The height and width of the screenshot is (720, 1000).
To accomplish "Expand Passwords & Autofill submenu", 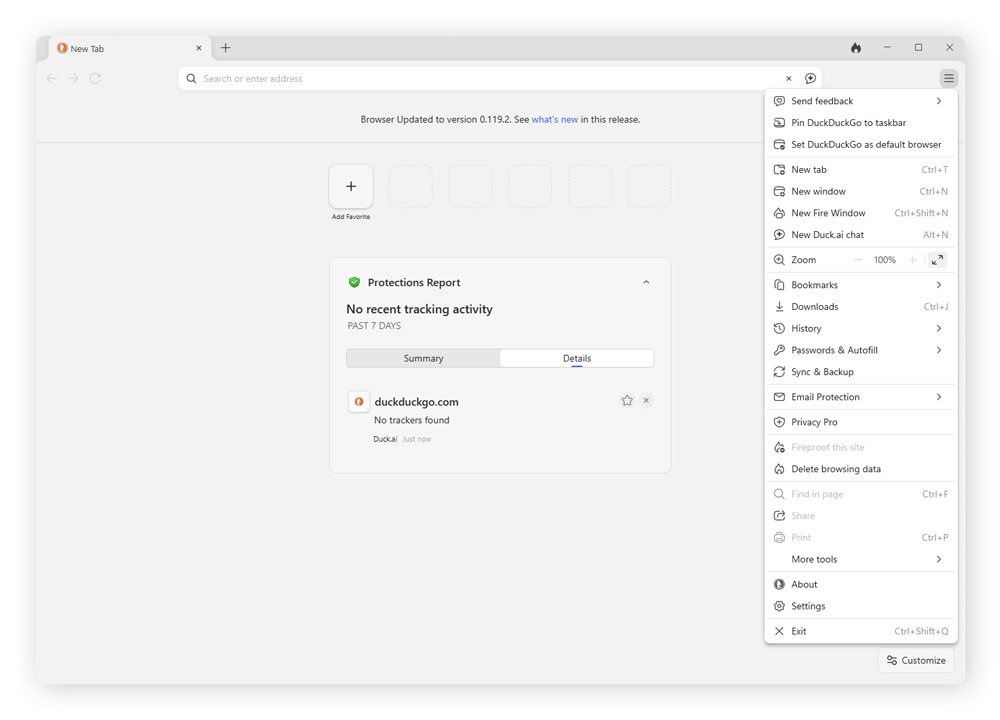I will 861,350.
